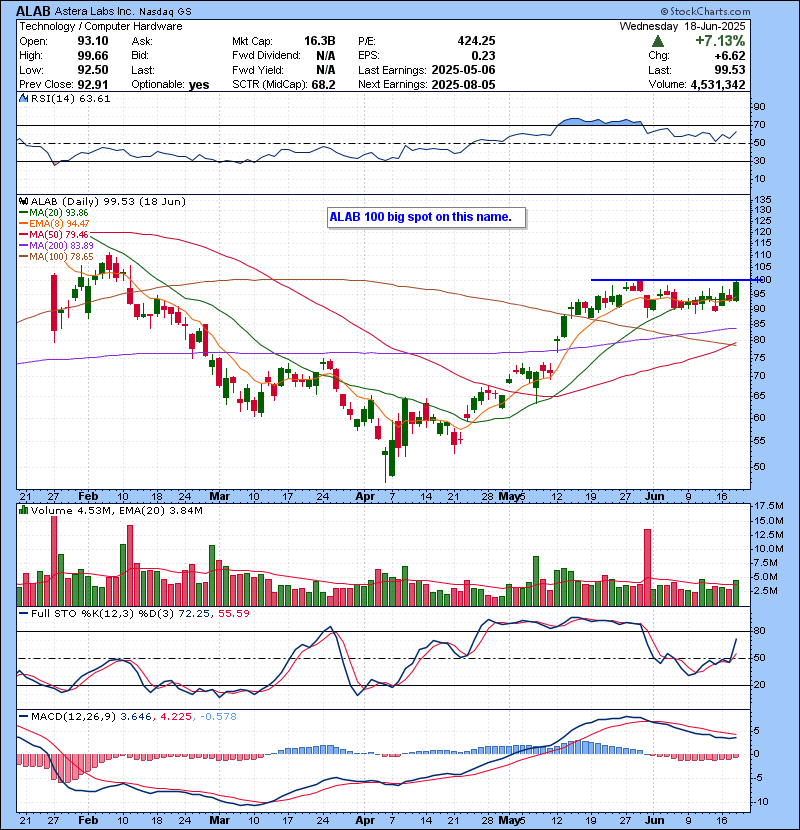Click the EPS value 0.23

pos(483,56)
